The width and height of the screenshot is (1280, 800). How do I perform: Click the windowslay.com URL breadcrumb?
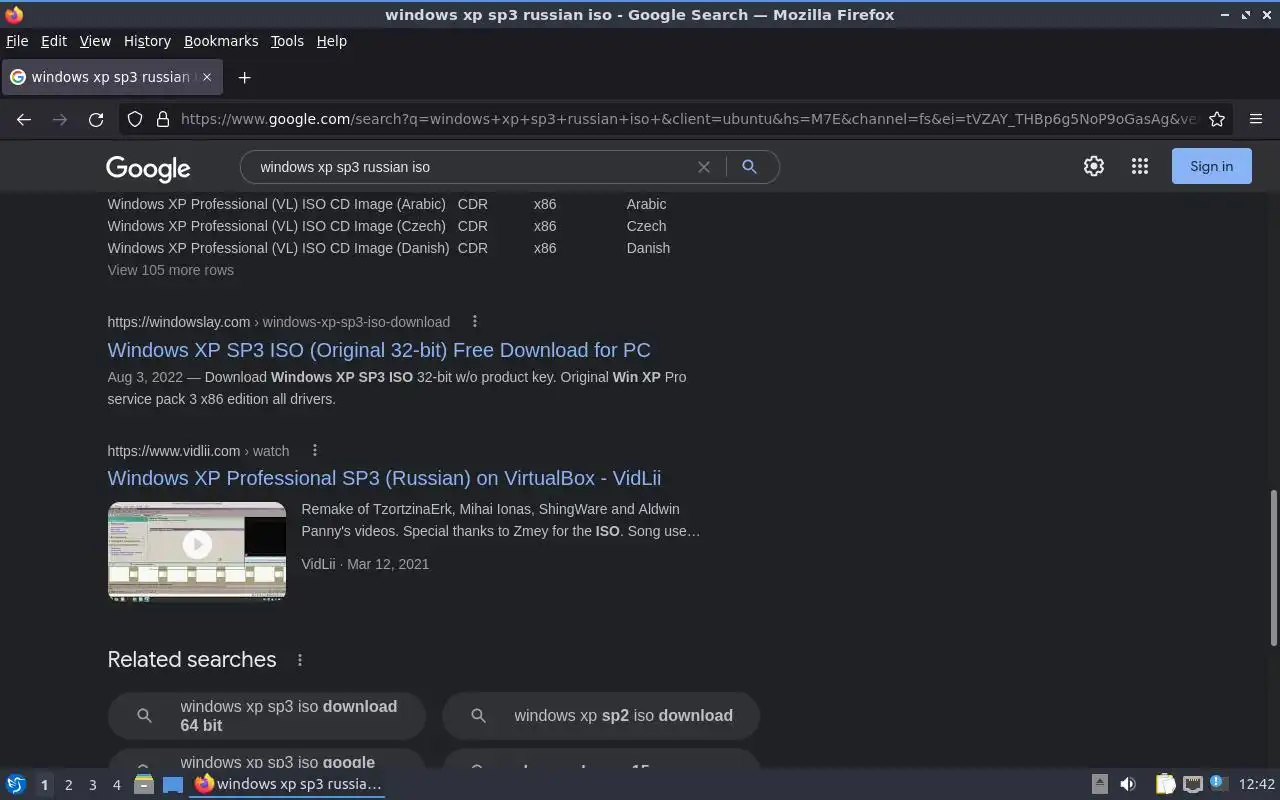(279, 322)
